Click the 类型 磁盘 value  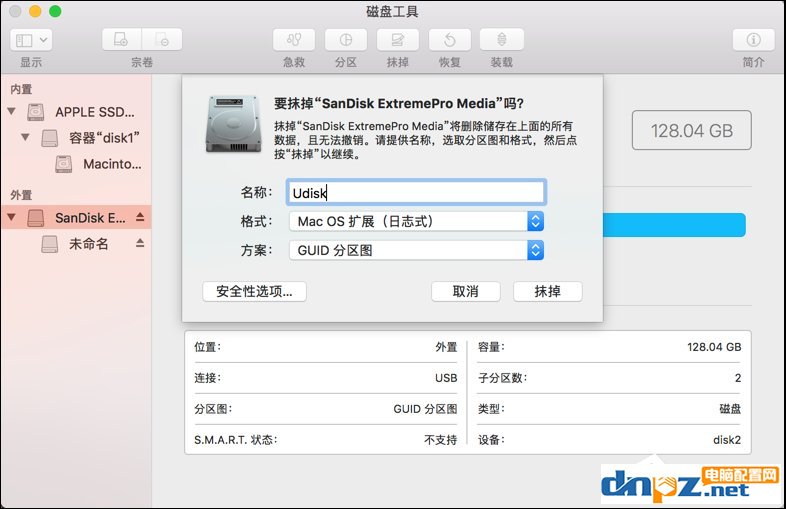tap(730, 409)
